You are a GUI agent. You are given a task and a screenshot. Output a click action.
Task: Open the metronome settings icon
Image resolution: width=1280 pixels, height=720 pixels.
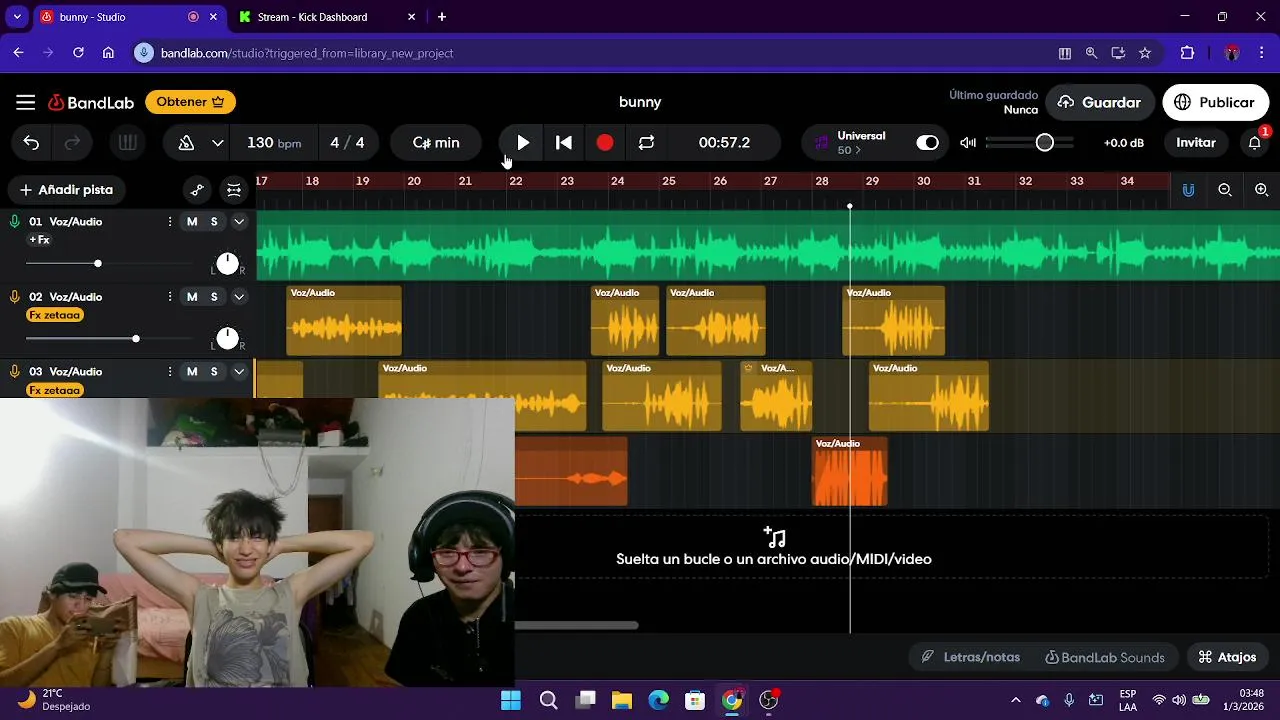click(x=186, y=143)
